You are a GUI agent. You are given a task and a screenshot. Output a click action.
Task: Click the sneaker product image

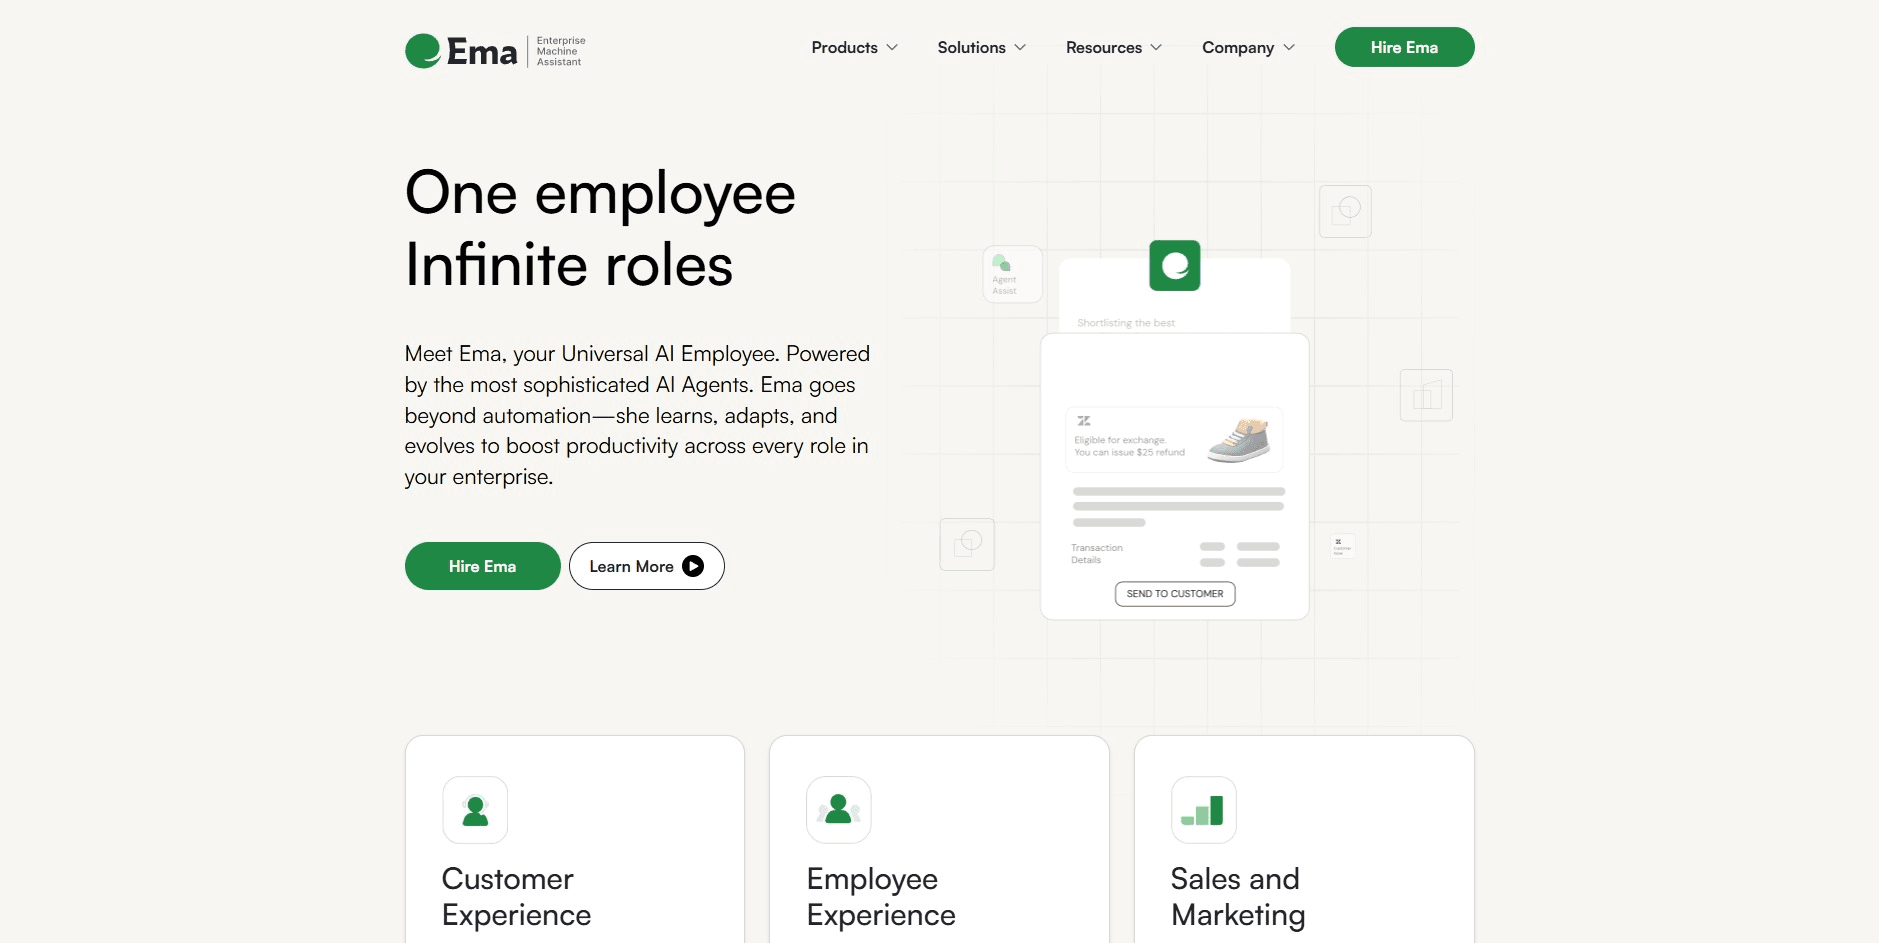point(1238,440)
